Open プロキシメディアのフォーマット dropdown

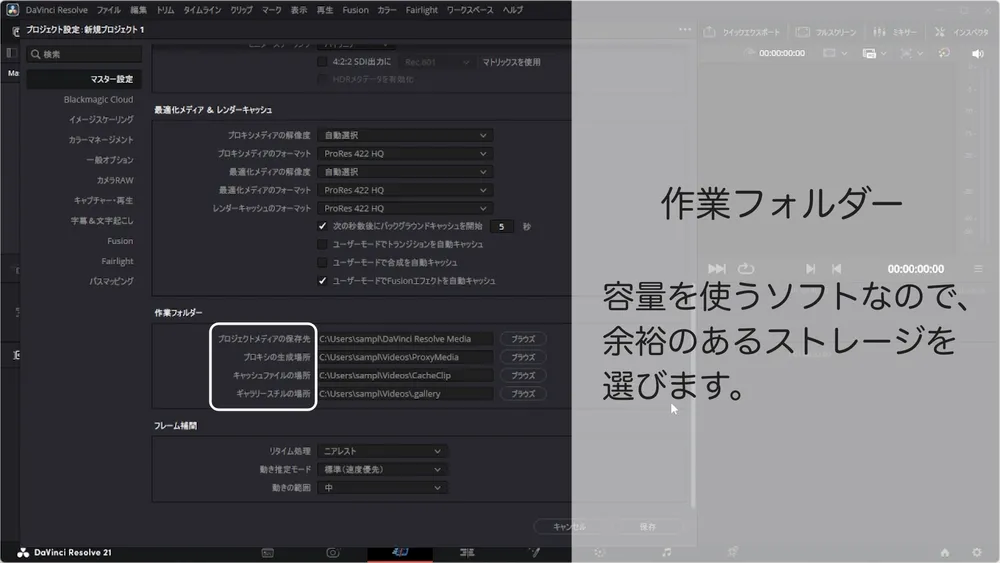405,154
